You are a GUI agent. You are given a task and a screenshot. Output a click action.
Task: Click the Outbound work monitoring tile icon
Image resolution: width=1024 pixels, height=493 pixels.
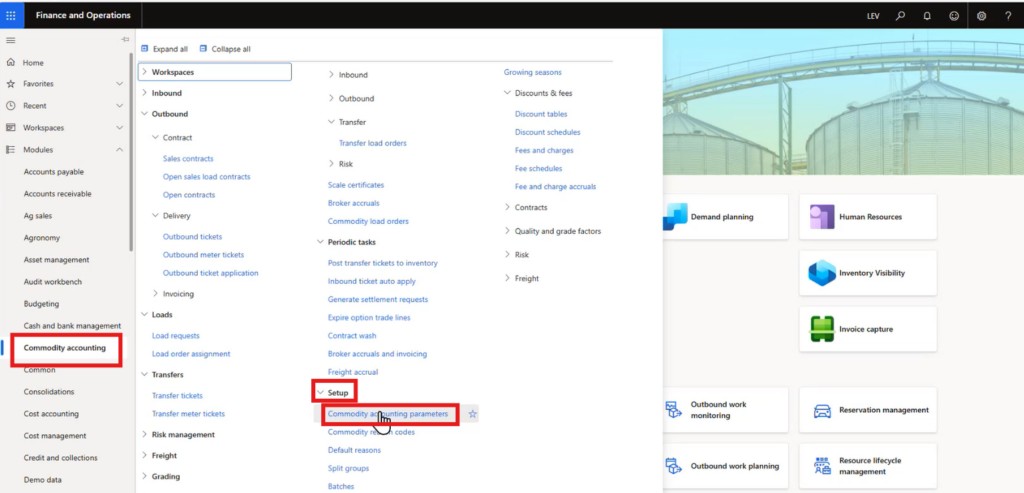click(674, 410)
